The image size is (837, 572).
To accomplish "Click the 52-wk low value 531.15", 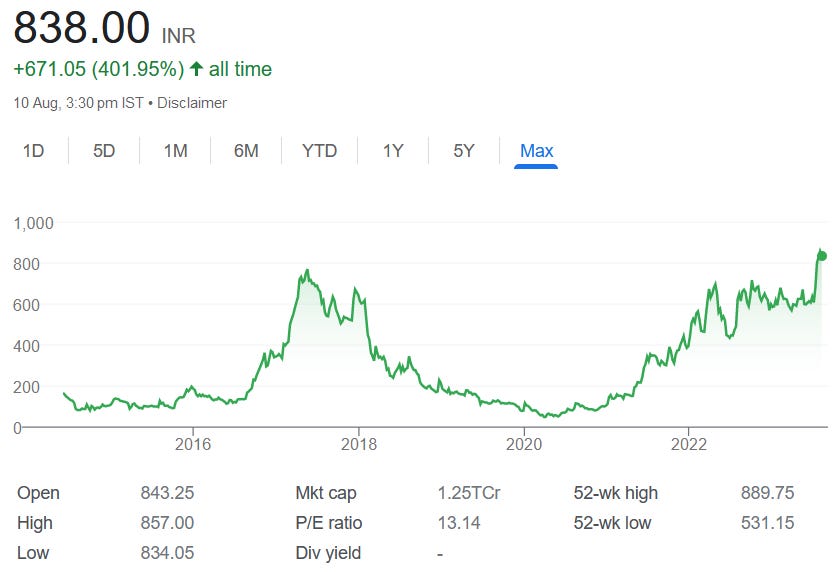I will coord(768,522).
